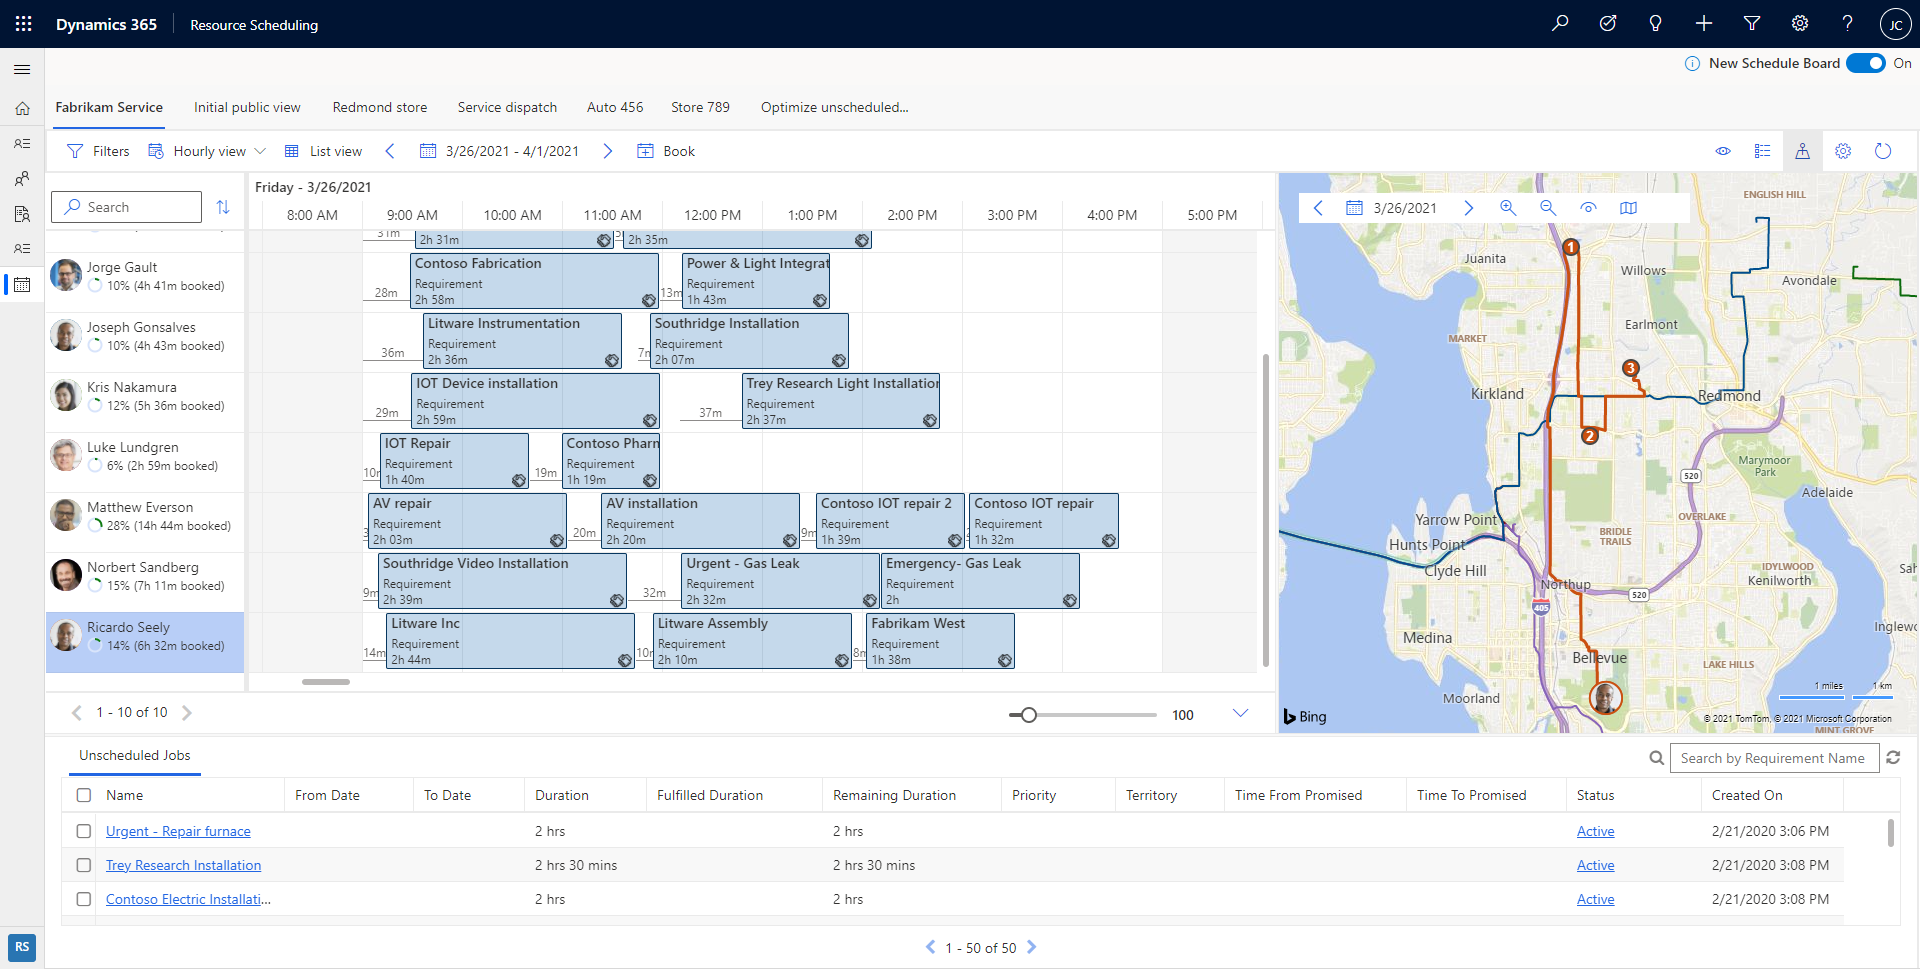Viewport: 1920px width, 969px height.
Task: Open Active status link for Repair furnace
Action: tap(1595, 831)
